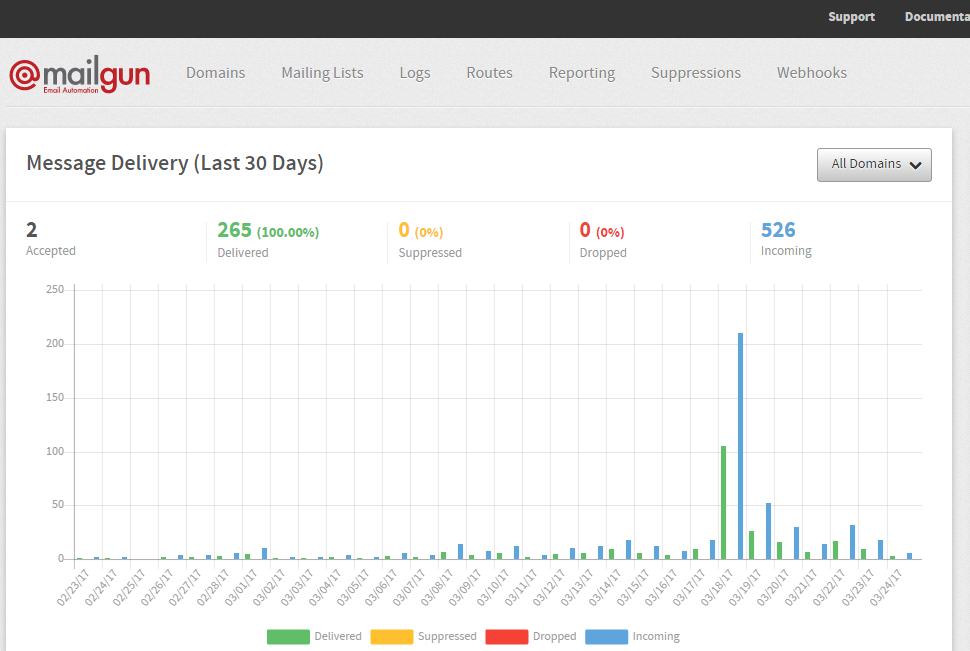Click the tallest blue Incoming bar
The width and height of the screenshot is (970, 651).
point(740,446)
